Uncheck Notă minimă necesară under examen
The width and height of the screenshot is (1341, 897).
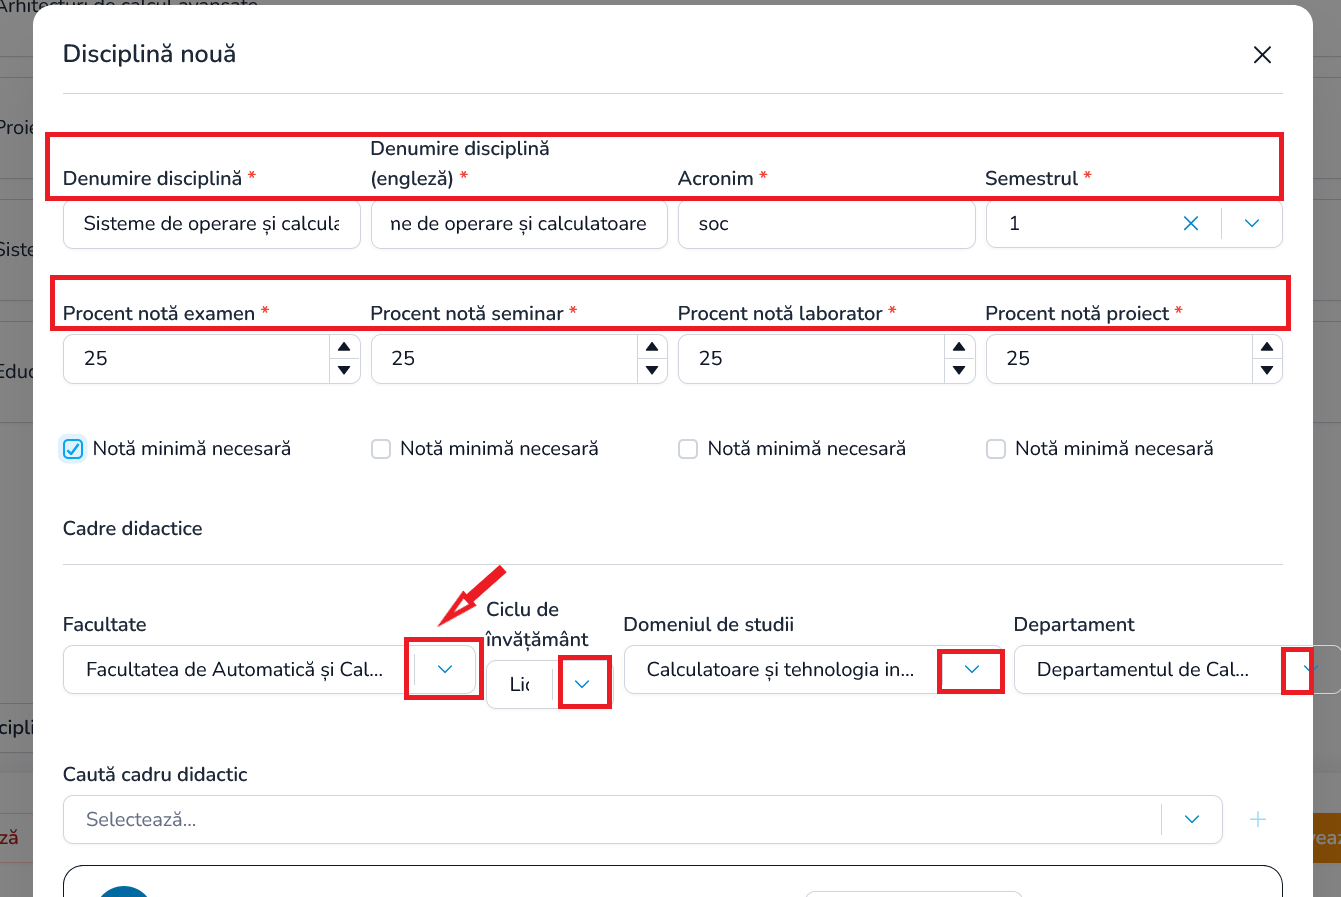pyautogui.click(x=73, y=449)
